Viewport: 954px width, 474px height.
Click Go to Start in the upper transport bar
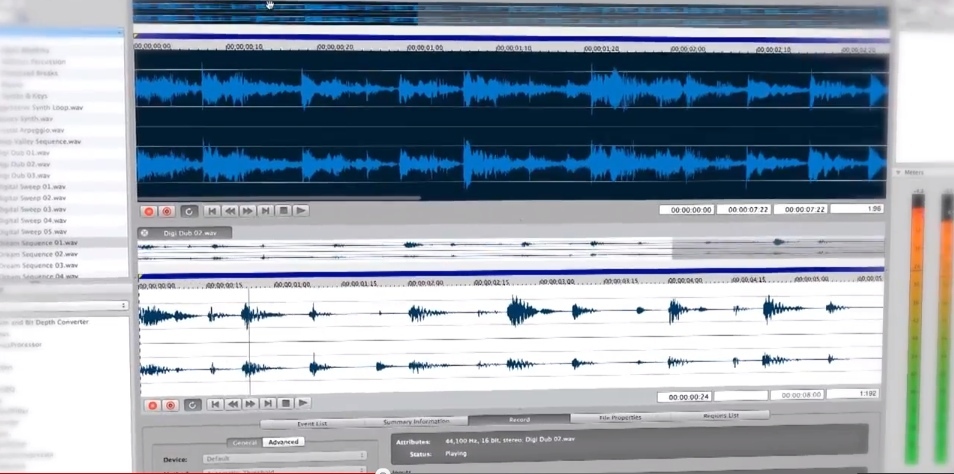pos(212,211)
